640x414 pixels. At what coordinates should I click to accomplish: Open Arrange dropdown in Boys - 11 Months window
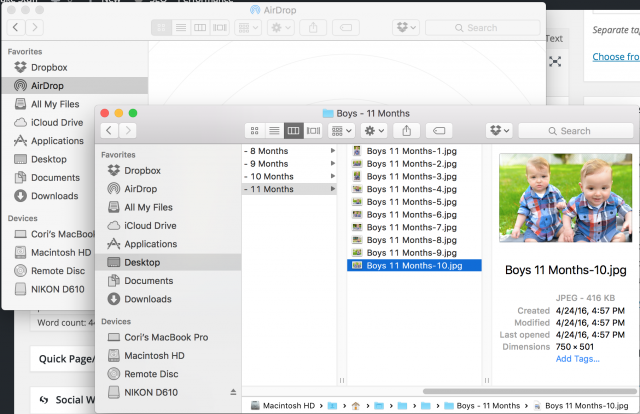(x=342, y=131)
